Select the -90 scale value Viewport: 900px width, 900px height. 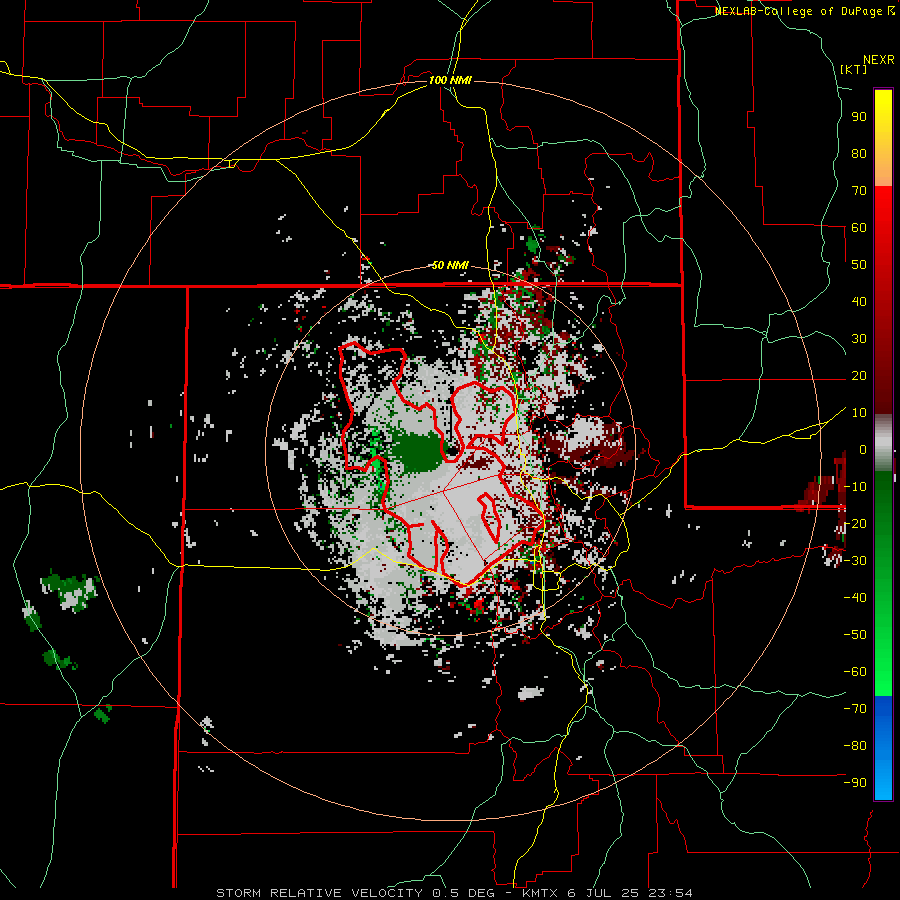click(855, 783)
